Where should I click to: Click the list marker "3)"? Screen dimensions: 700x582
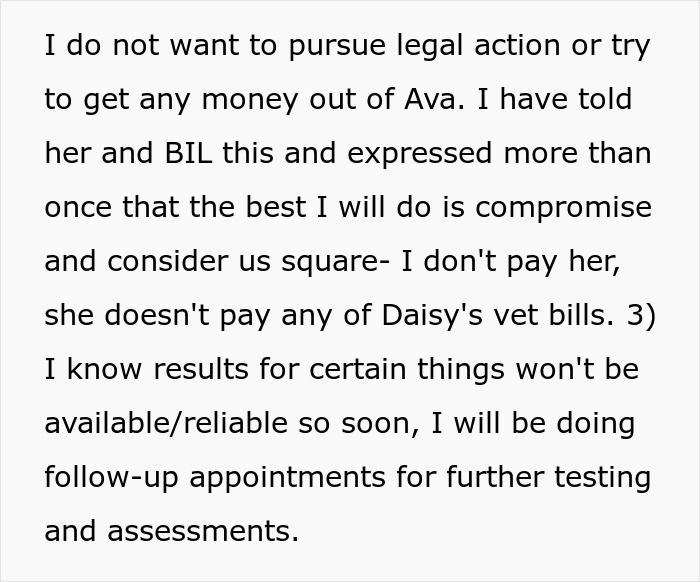(x=641, y=315)
